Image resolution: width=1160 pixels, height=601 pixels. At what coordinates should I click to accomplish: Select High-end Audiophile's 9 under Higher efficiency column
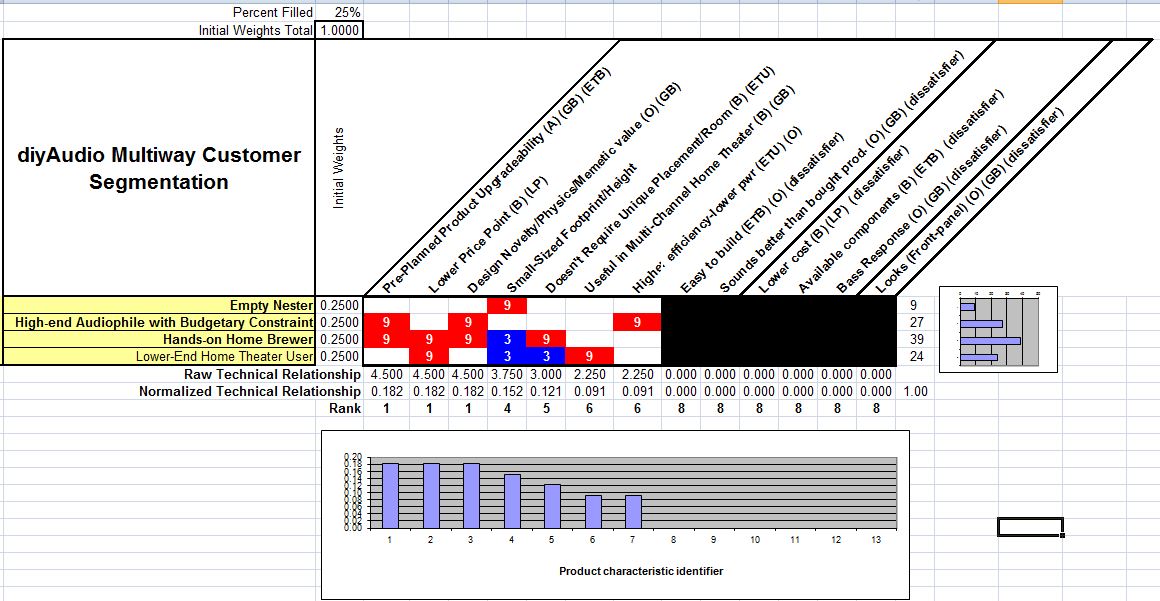click(x=637, y=322)
